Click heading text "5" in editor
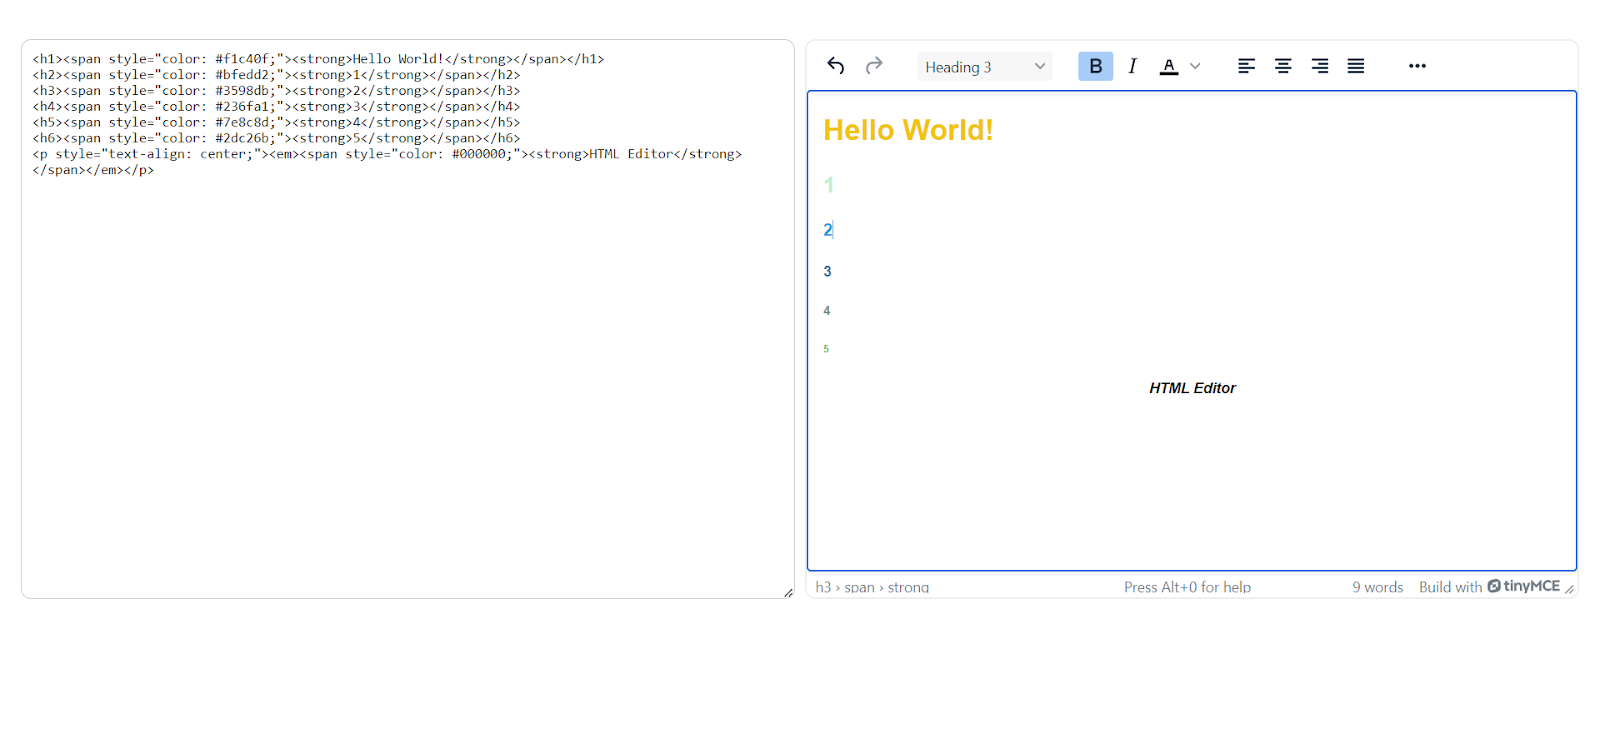Viewport: 1600px width, 754px height. coord(826,349)
